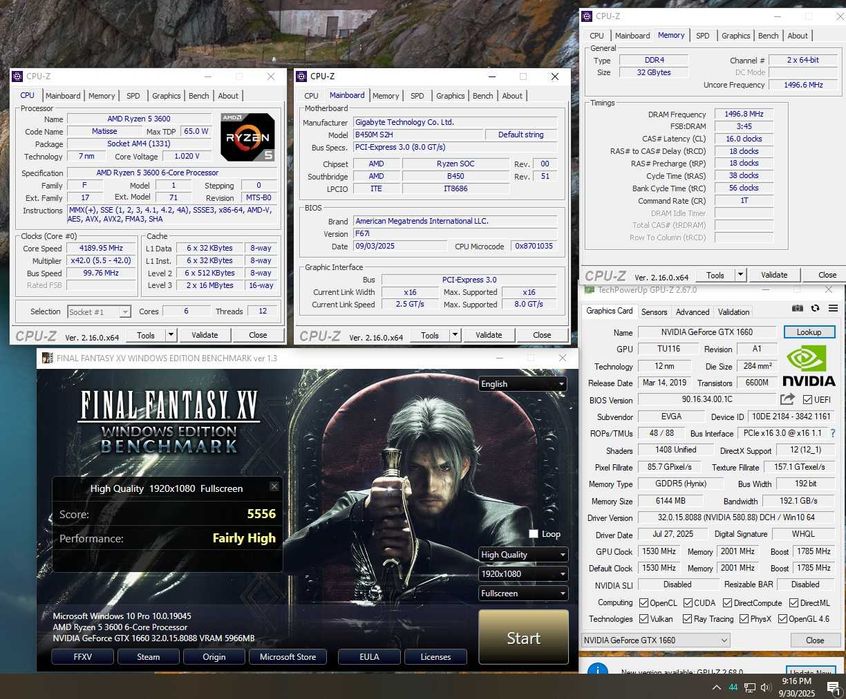Click the GPU-Z screenshot camera icon
846x699 pixels.
coord(798,309)
